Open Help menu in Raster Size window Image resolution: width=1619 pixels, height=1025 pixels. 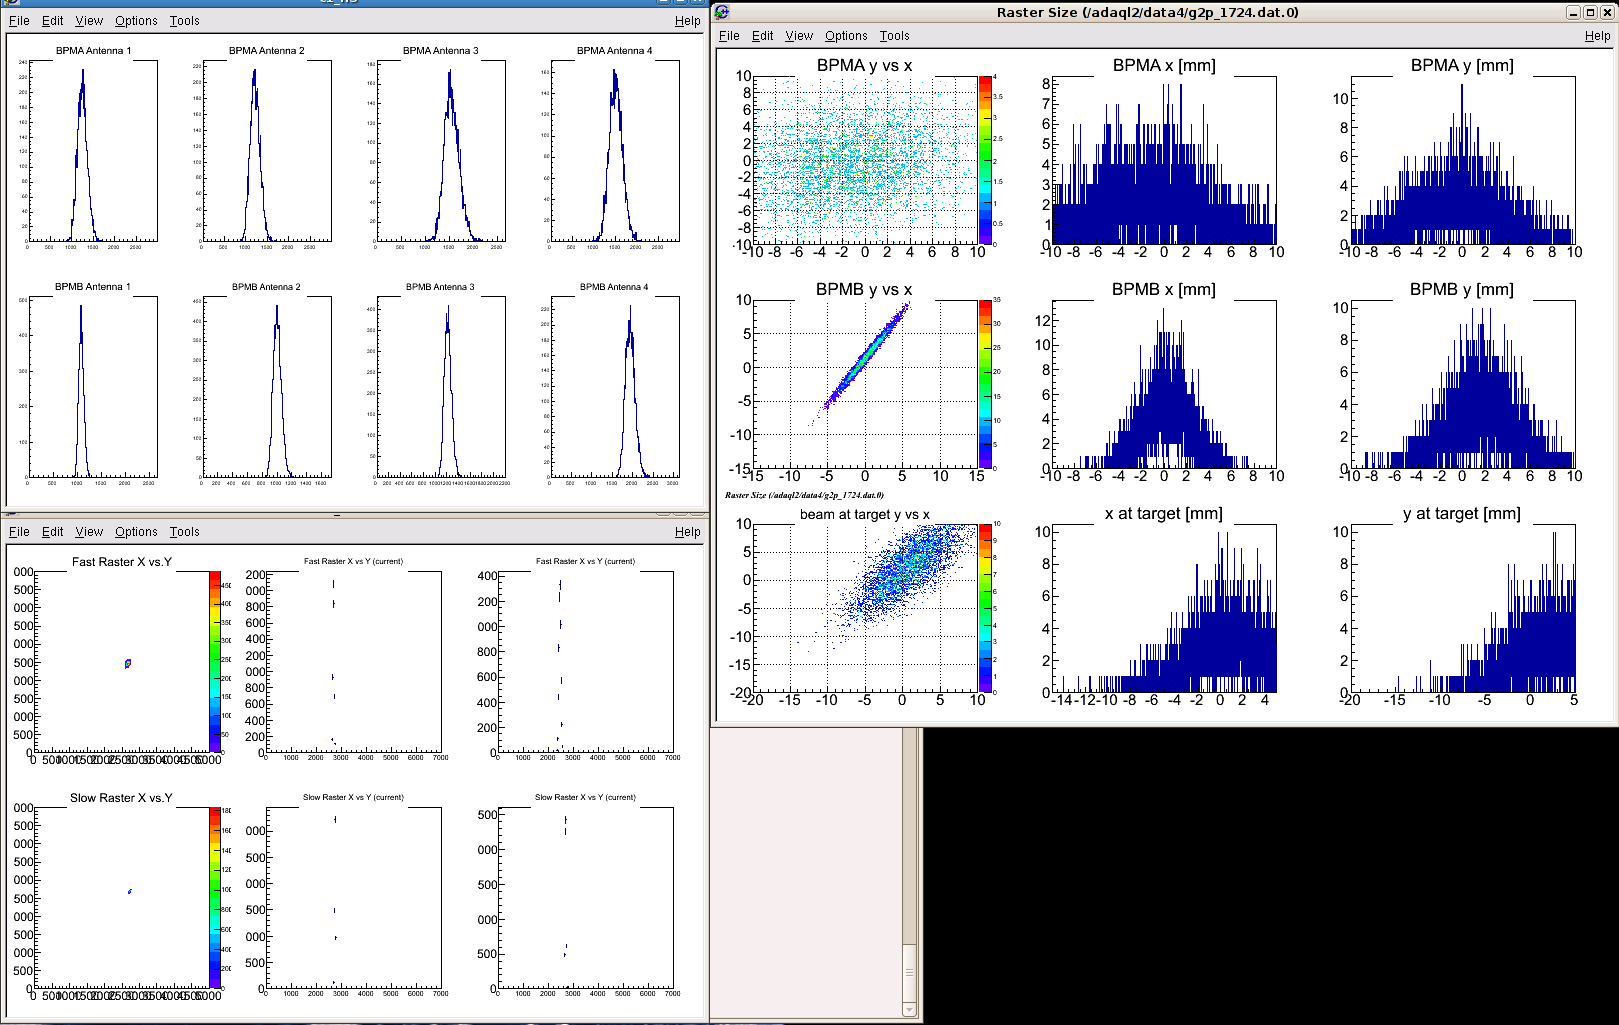click(x=1598, y=35)
